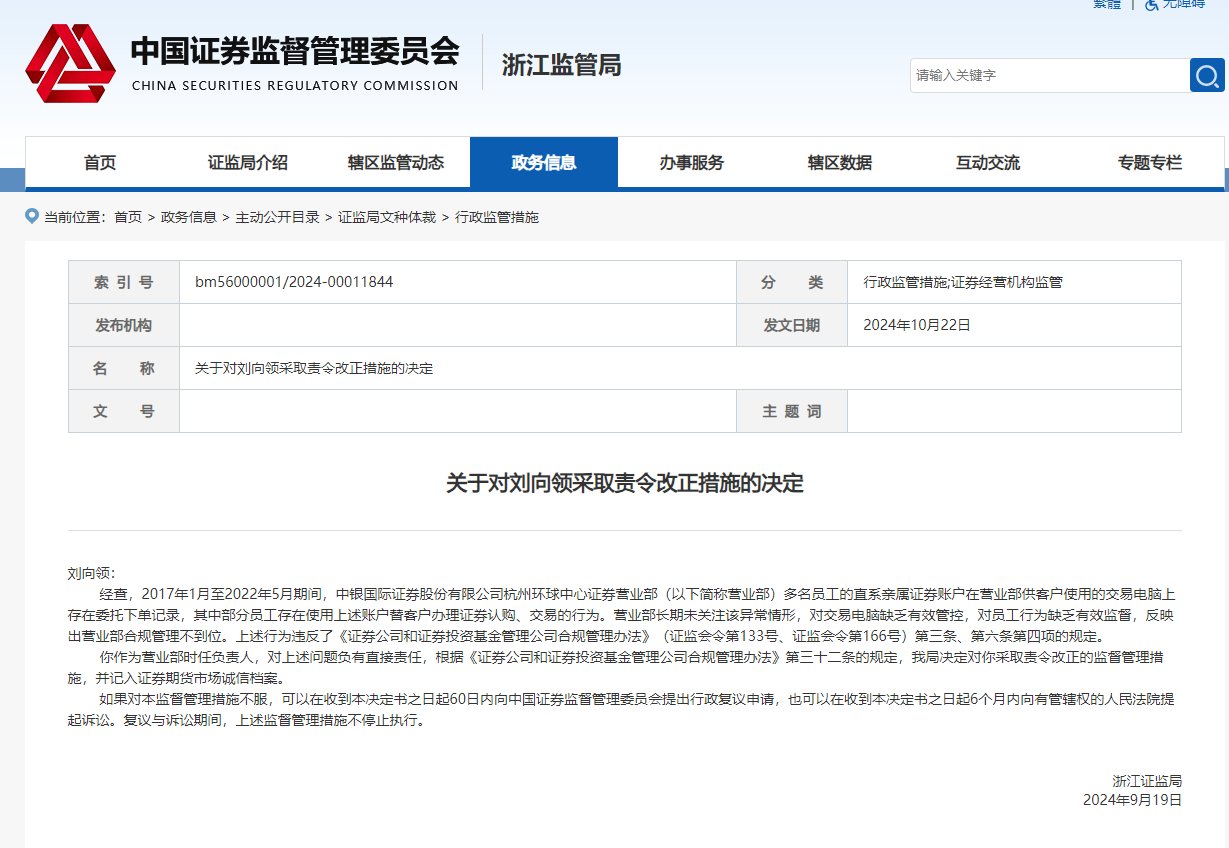Click the 发文日期 table label

coord(792,326)
